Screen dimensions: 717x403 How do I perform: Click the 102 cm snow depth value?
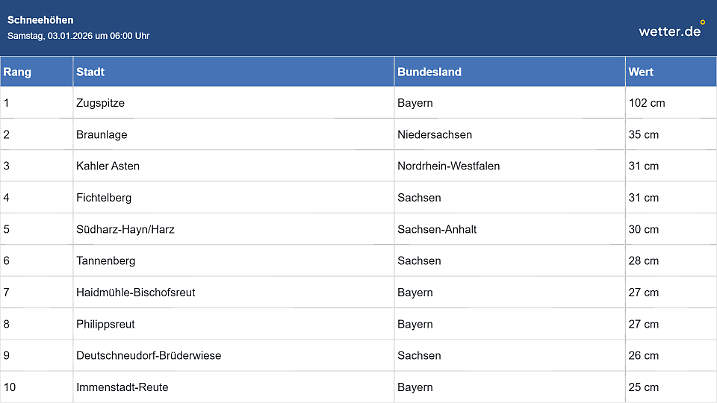(646, 103)
